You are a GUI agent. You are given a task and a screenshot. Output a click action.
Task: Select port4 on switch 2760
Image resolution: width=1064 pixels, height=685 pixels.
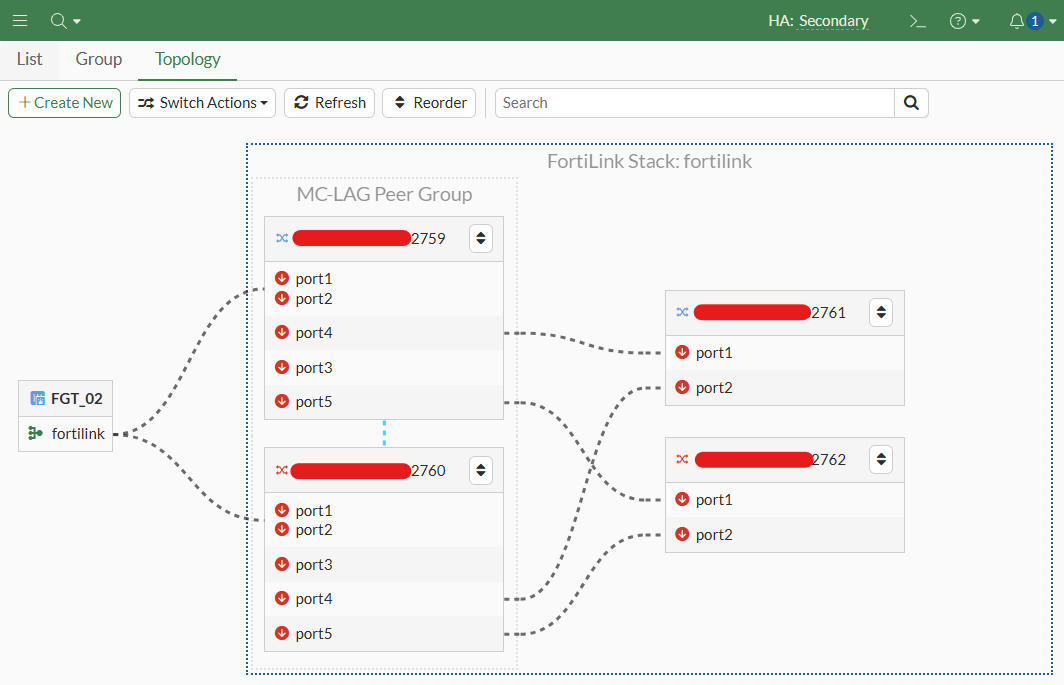384,599
